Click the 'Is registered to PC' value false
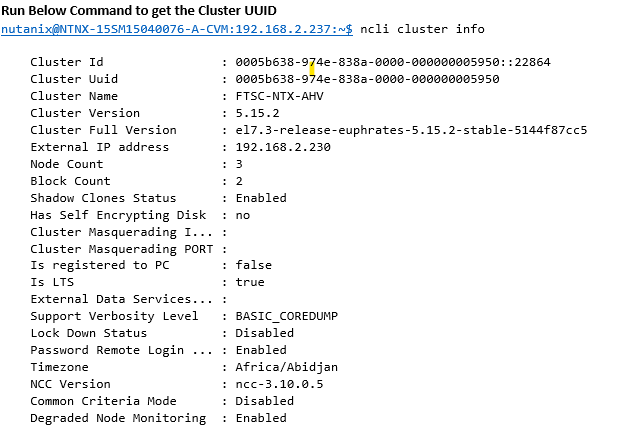Viewport: 632px width, 437px height. (x=253, y=265)
